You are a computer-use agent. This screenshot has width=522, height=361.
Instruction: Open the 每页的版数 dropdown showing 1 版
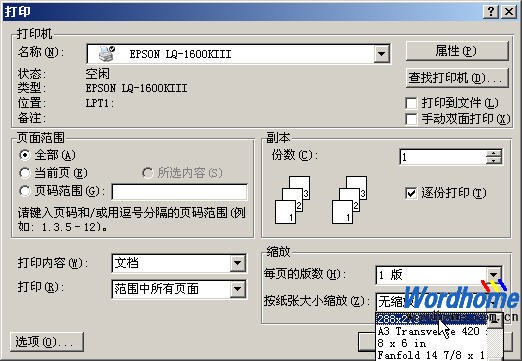(x=494, y=275)
